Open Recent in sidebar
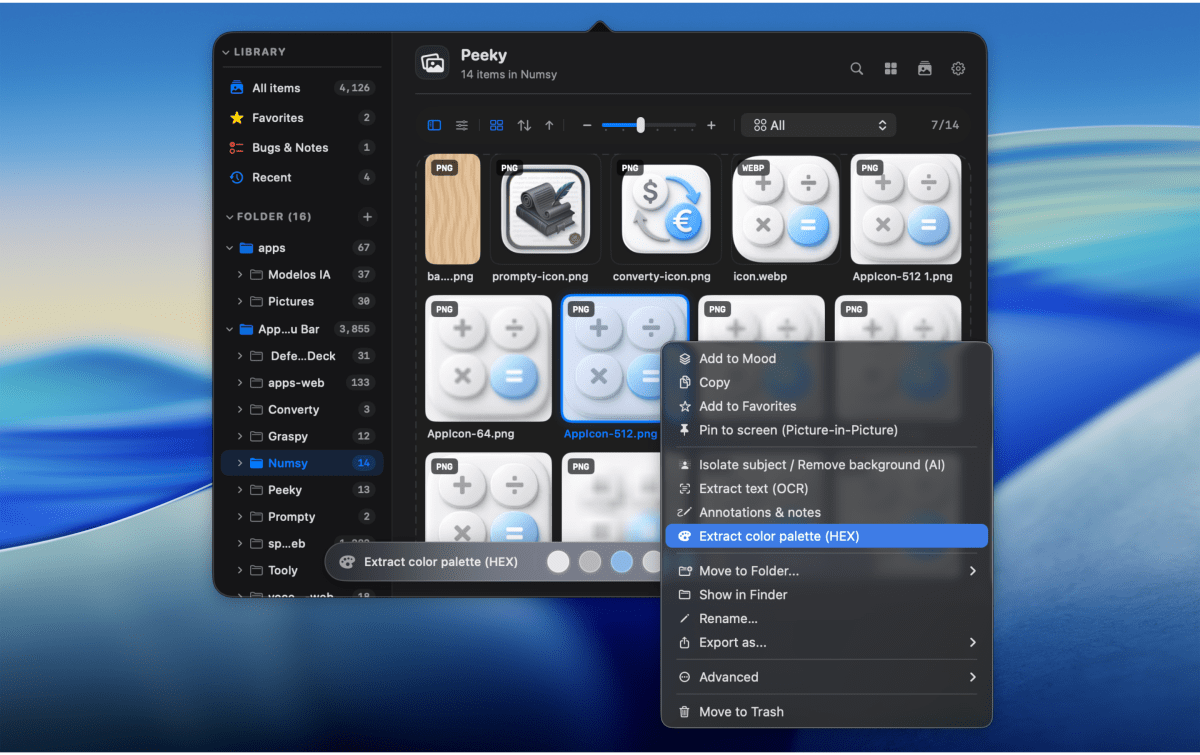This screenshot has height=755, width=1200. (302, 178)
